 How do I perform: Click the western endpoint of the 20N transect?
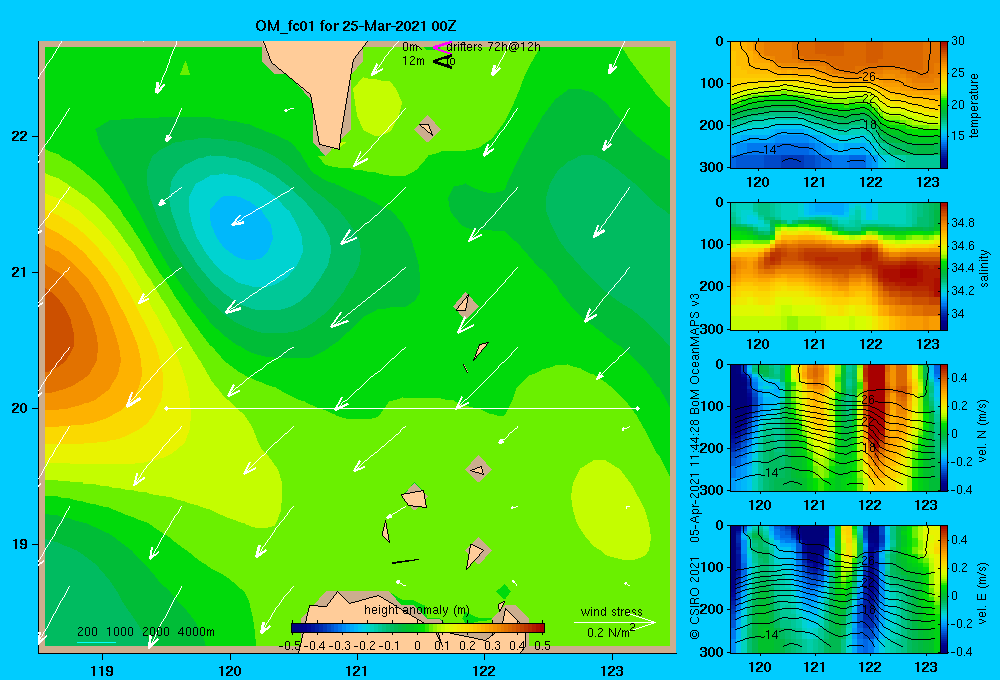pyautogui.click(x=166, y=408)
